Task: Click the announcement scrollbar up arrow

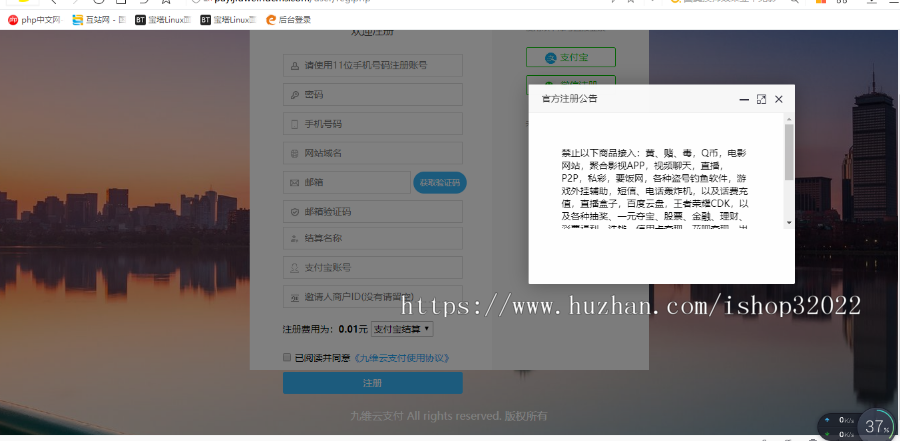Action: coord(789,119)
